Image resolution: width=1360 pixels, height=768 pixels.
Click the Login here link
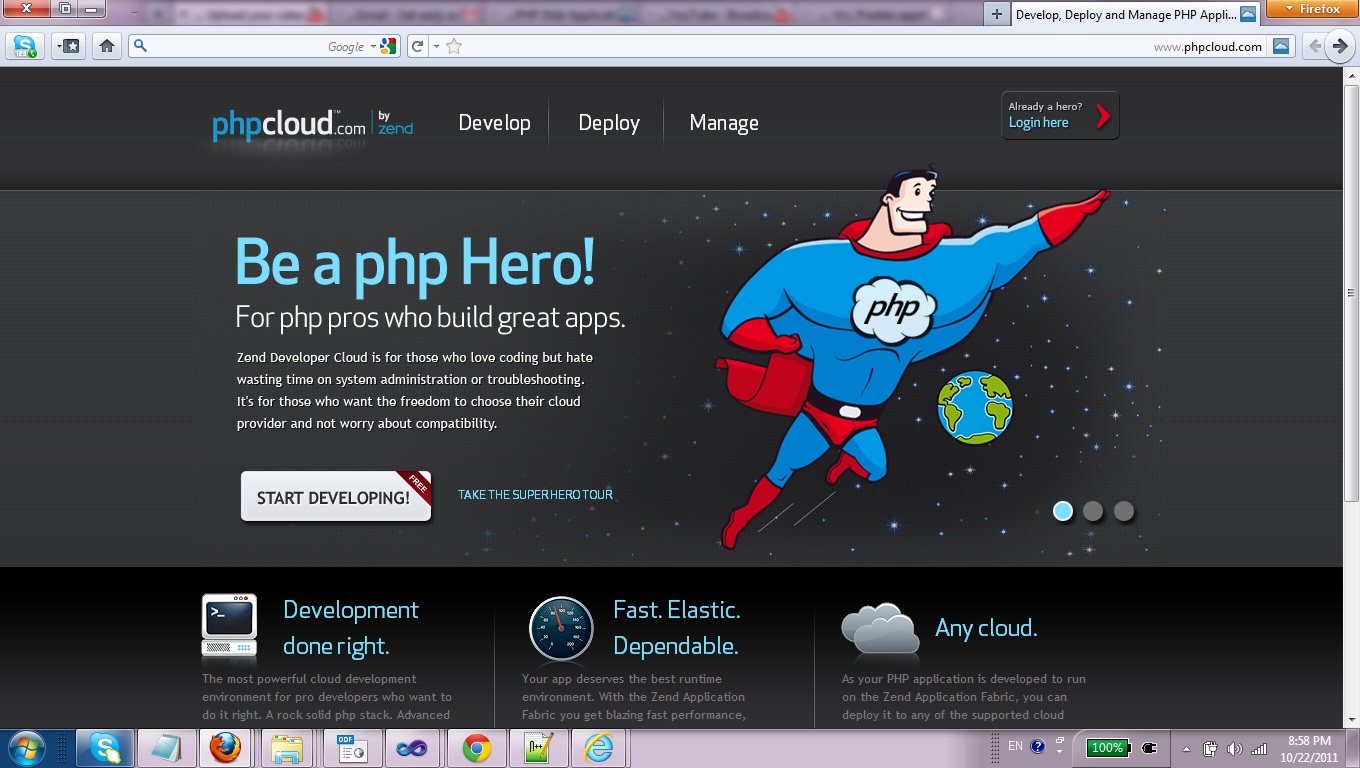(1038, 123)
